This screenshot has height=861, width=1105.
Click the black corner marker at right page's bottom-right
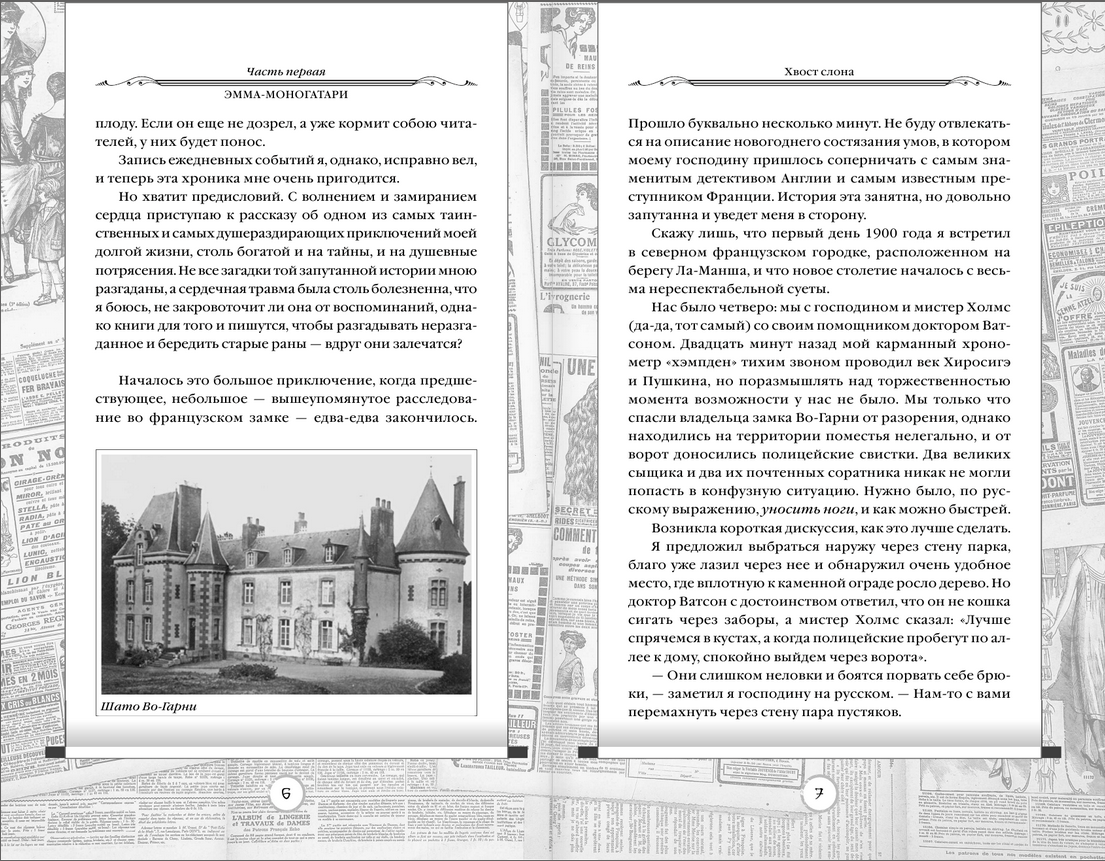(x=1050, y=752)
